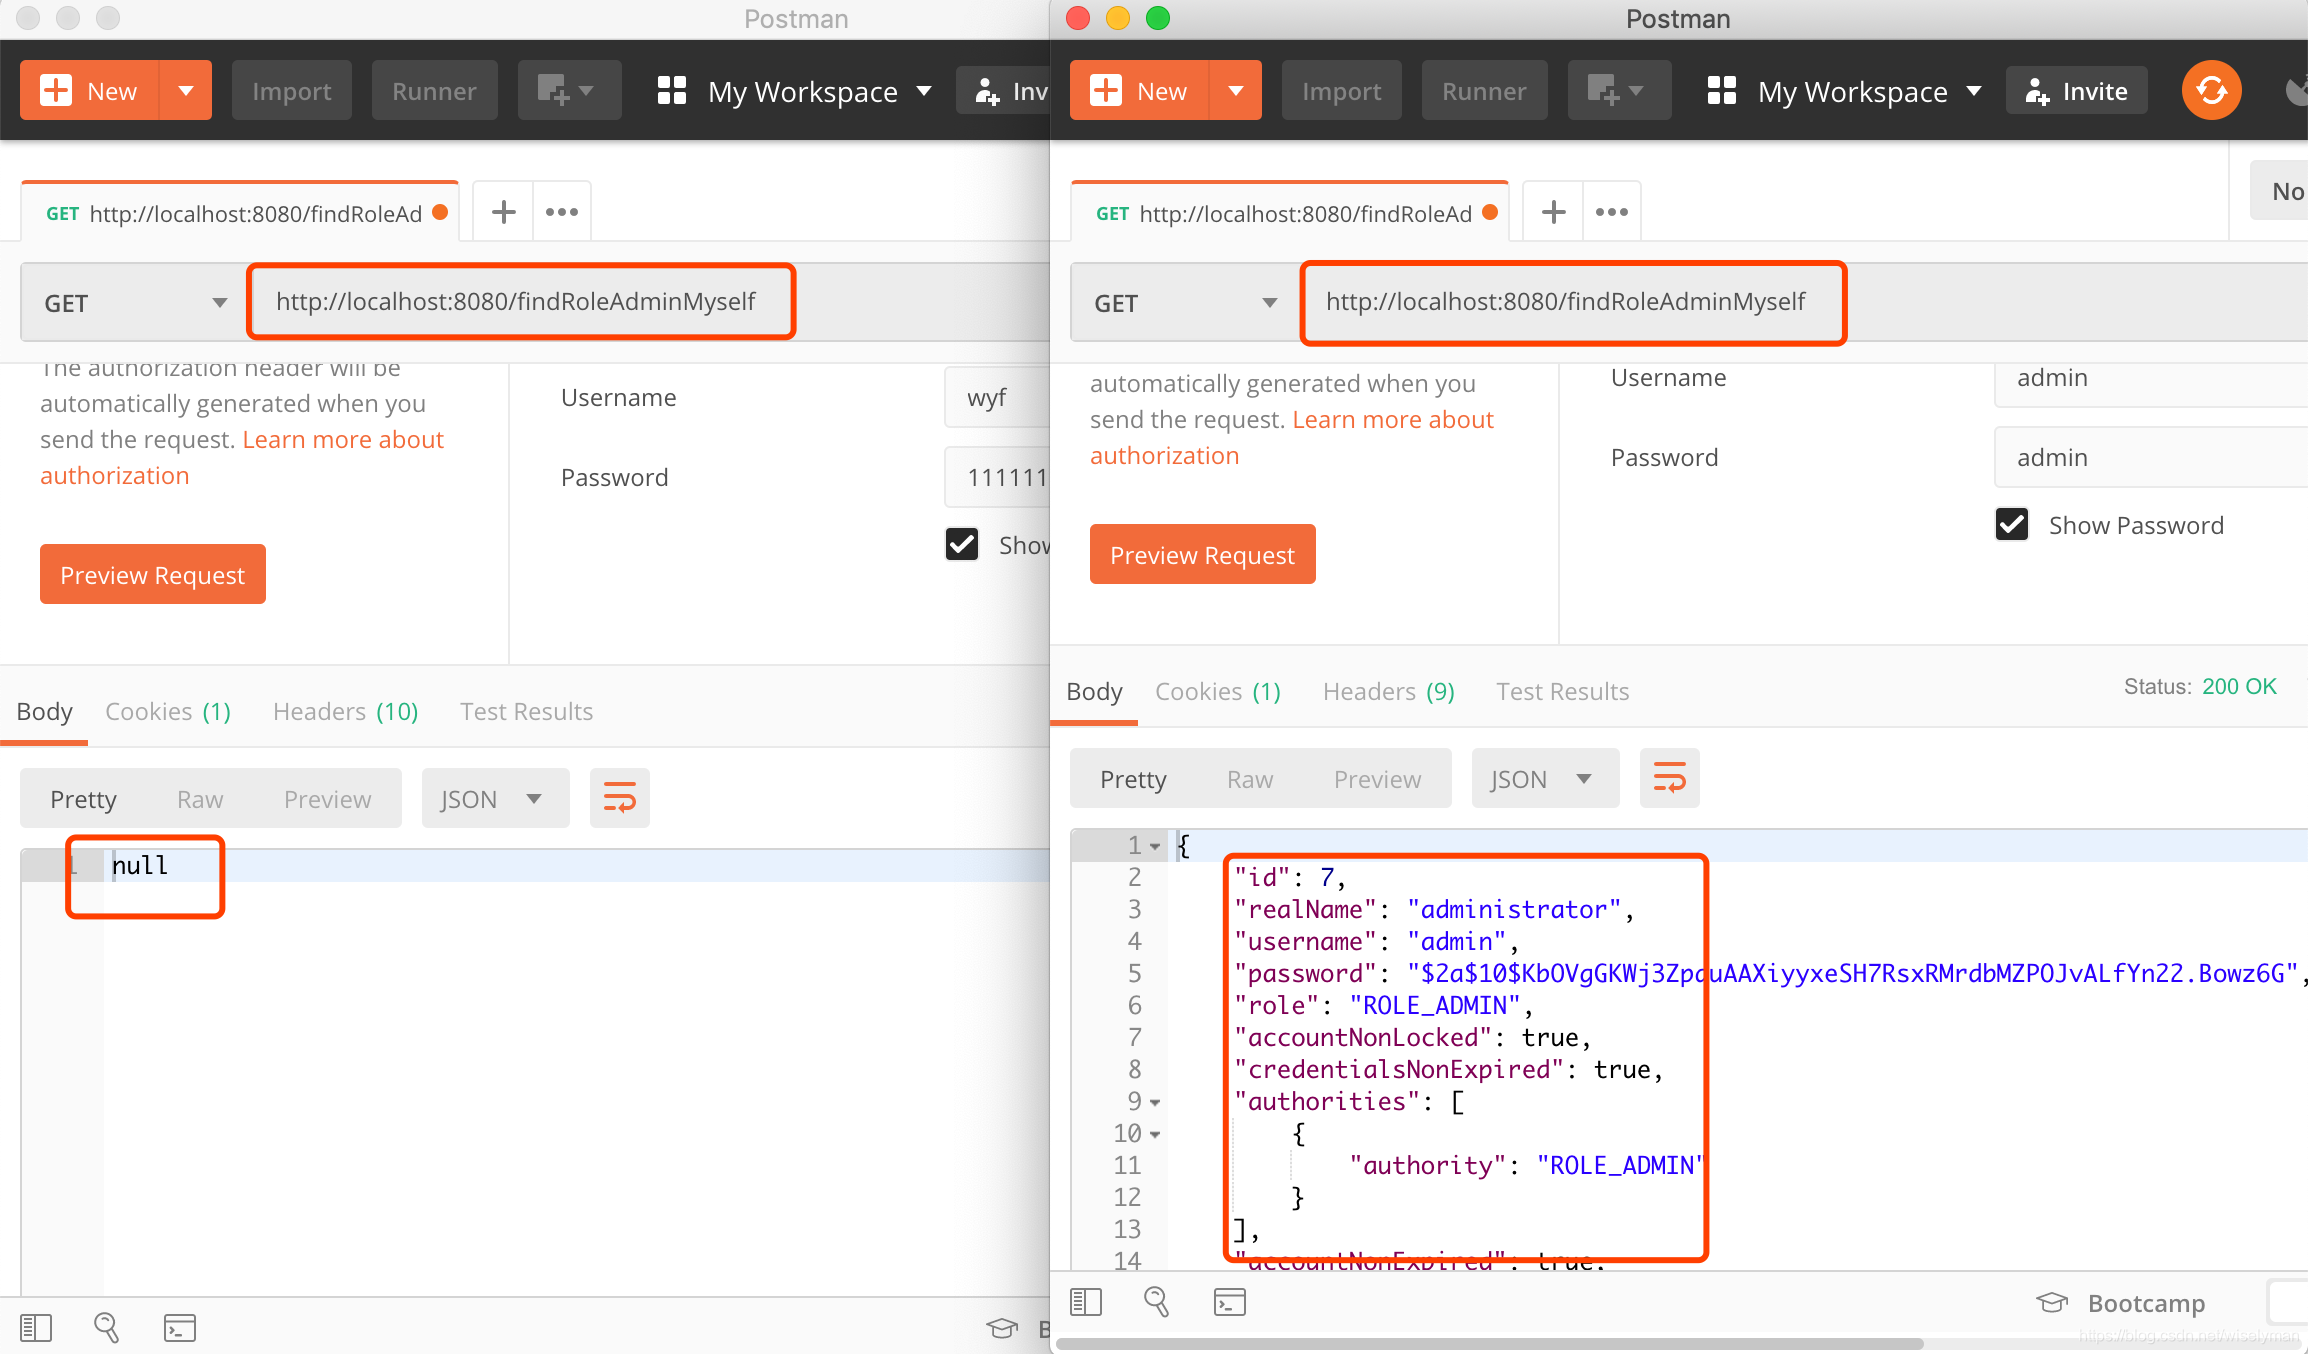Open console icon in right window status bar
Viewport: 2308px width, 1354px height.
(1229, 1301)
